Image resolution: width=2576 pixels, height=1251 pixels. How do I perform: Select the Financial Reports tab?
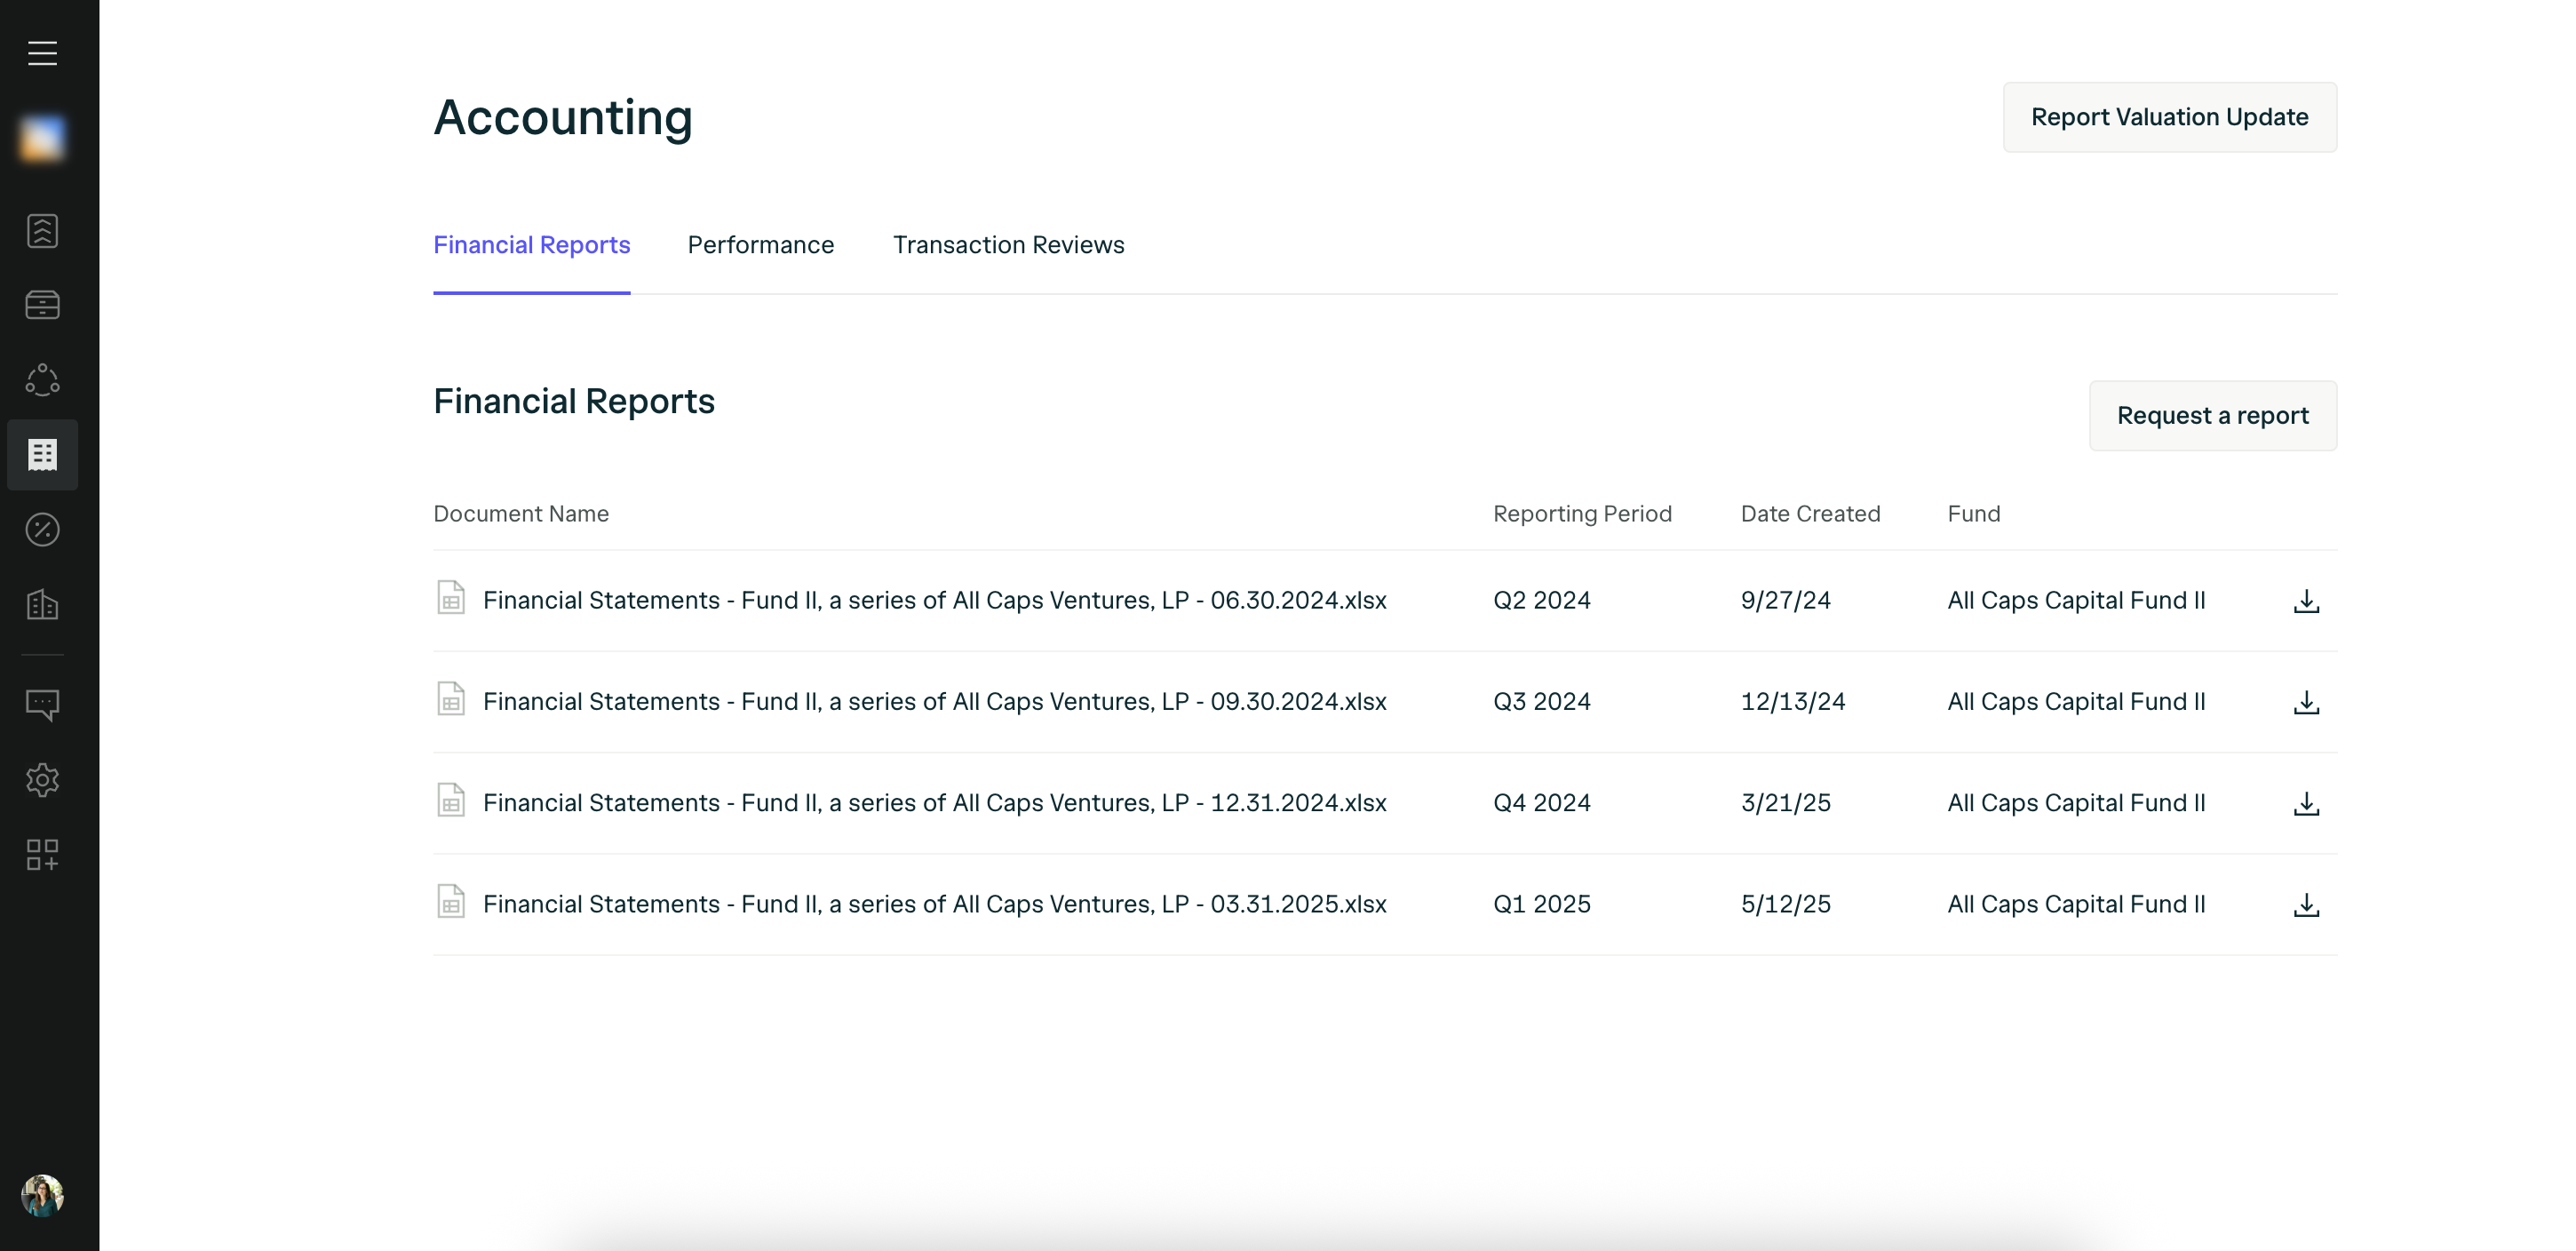tap(531, 245)
